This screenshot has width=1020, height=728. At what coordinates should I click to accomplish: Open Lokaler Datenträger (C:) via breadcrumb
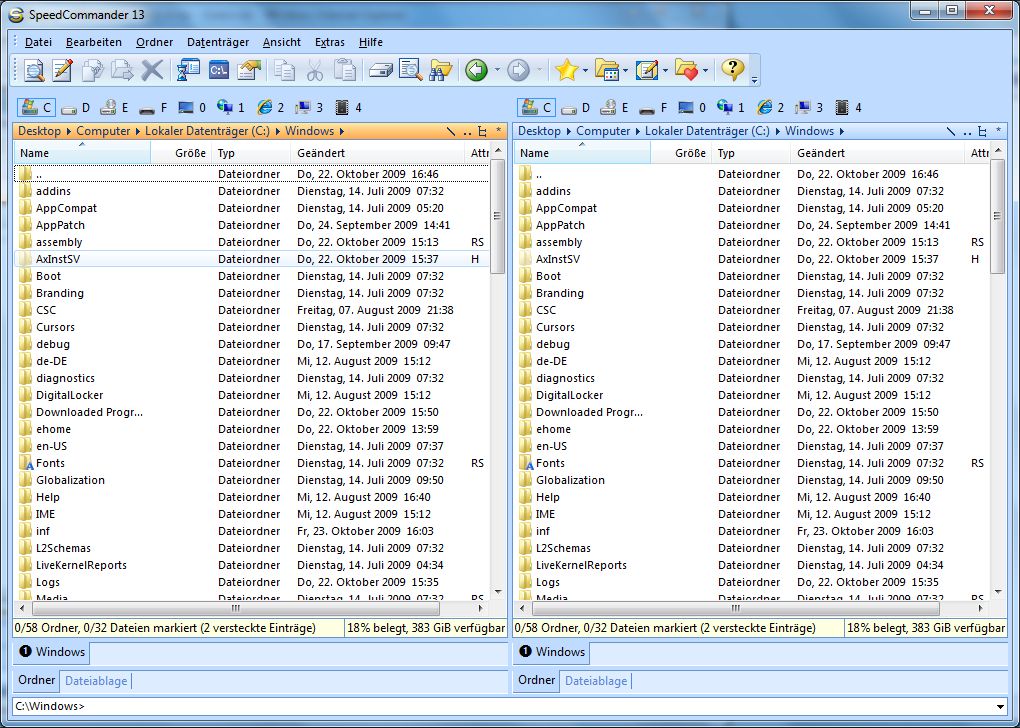click(x=207, y=131)
